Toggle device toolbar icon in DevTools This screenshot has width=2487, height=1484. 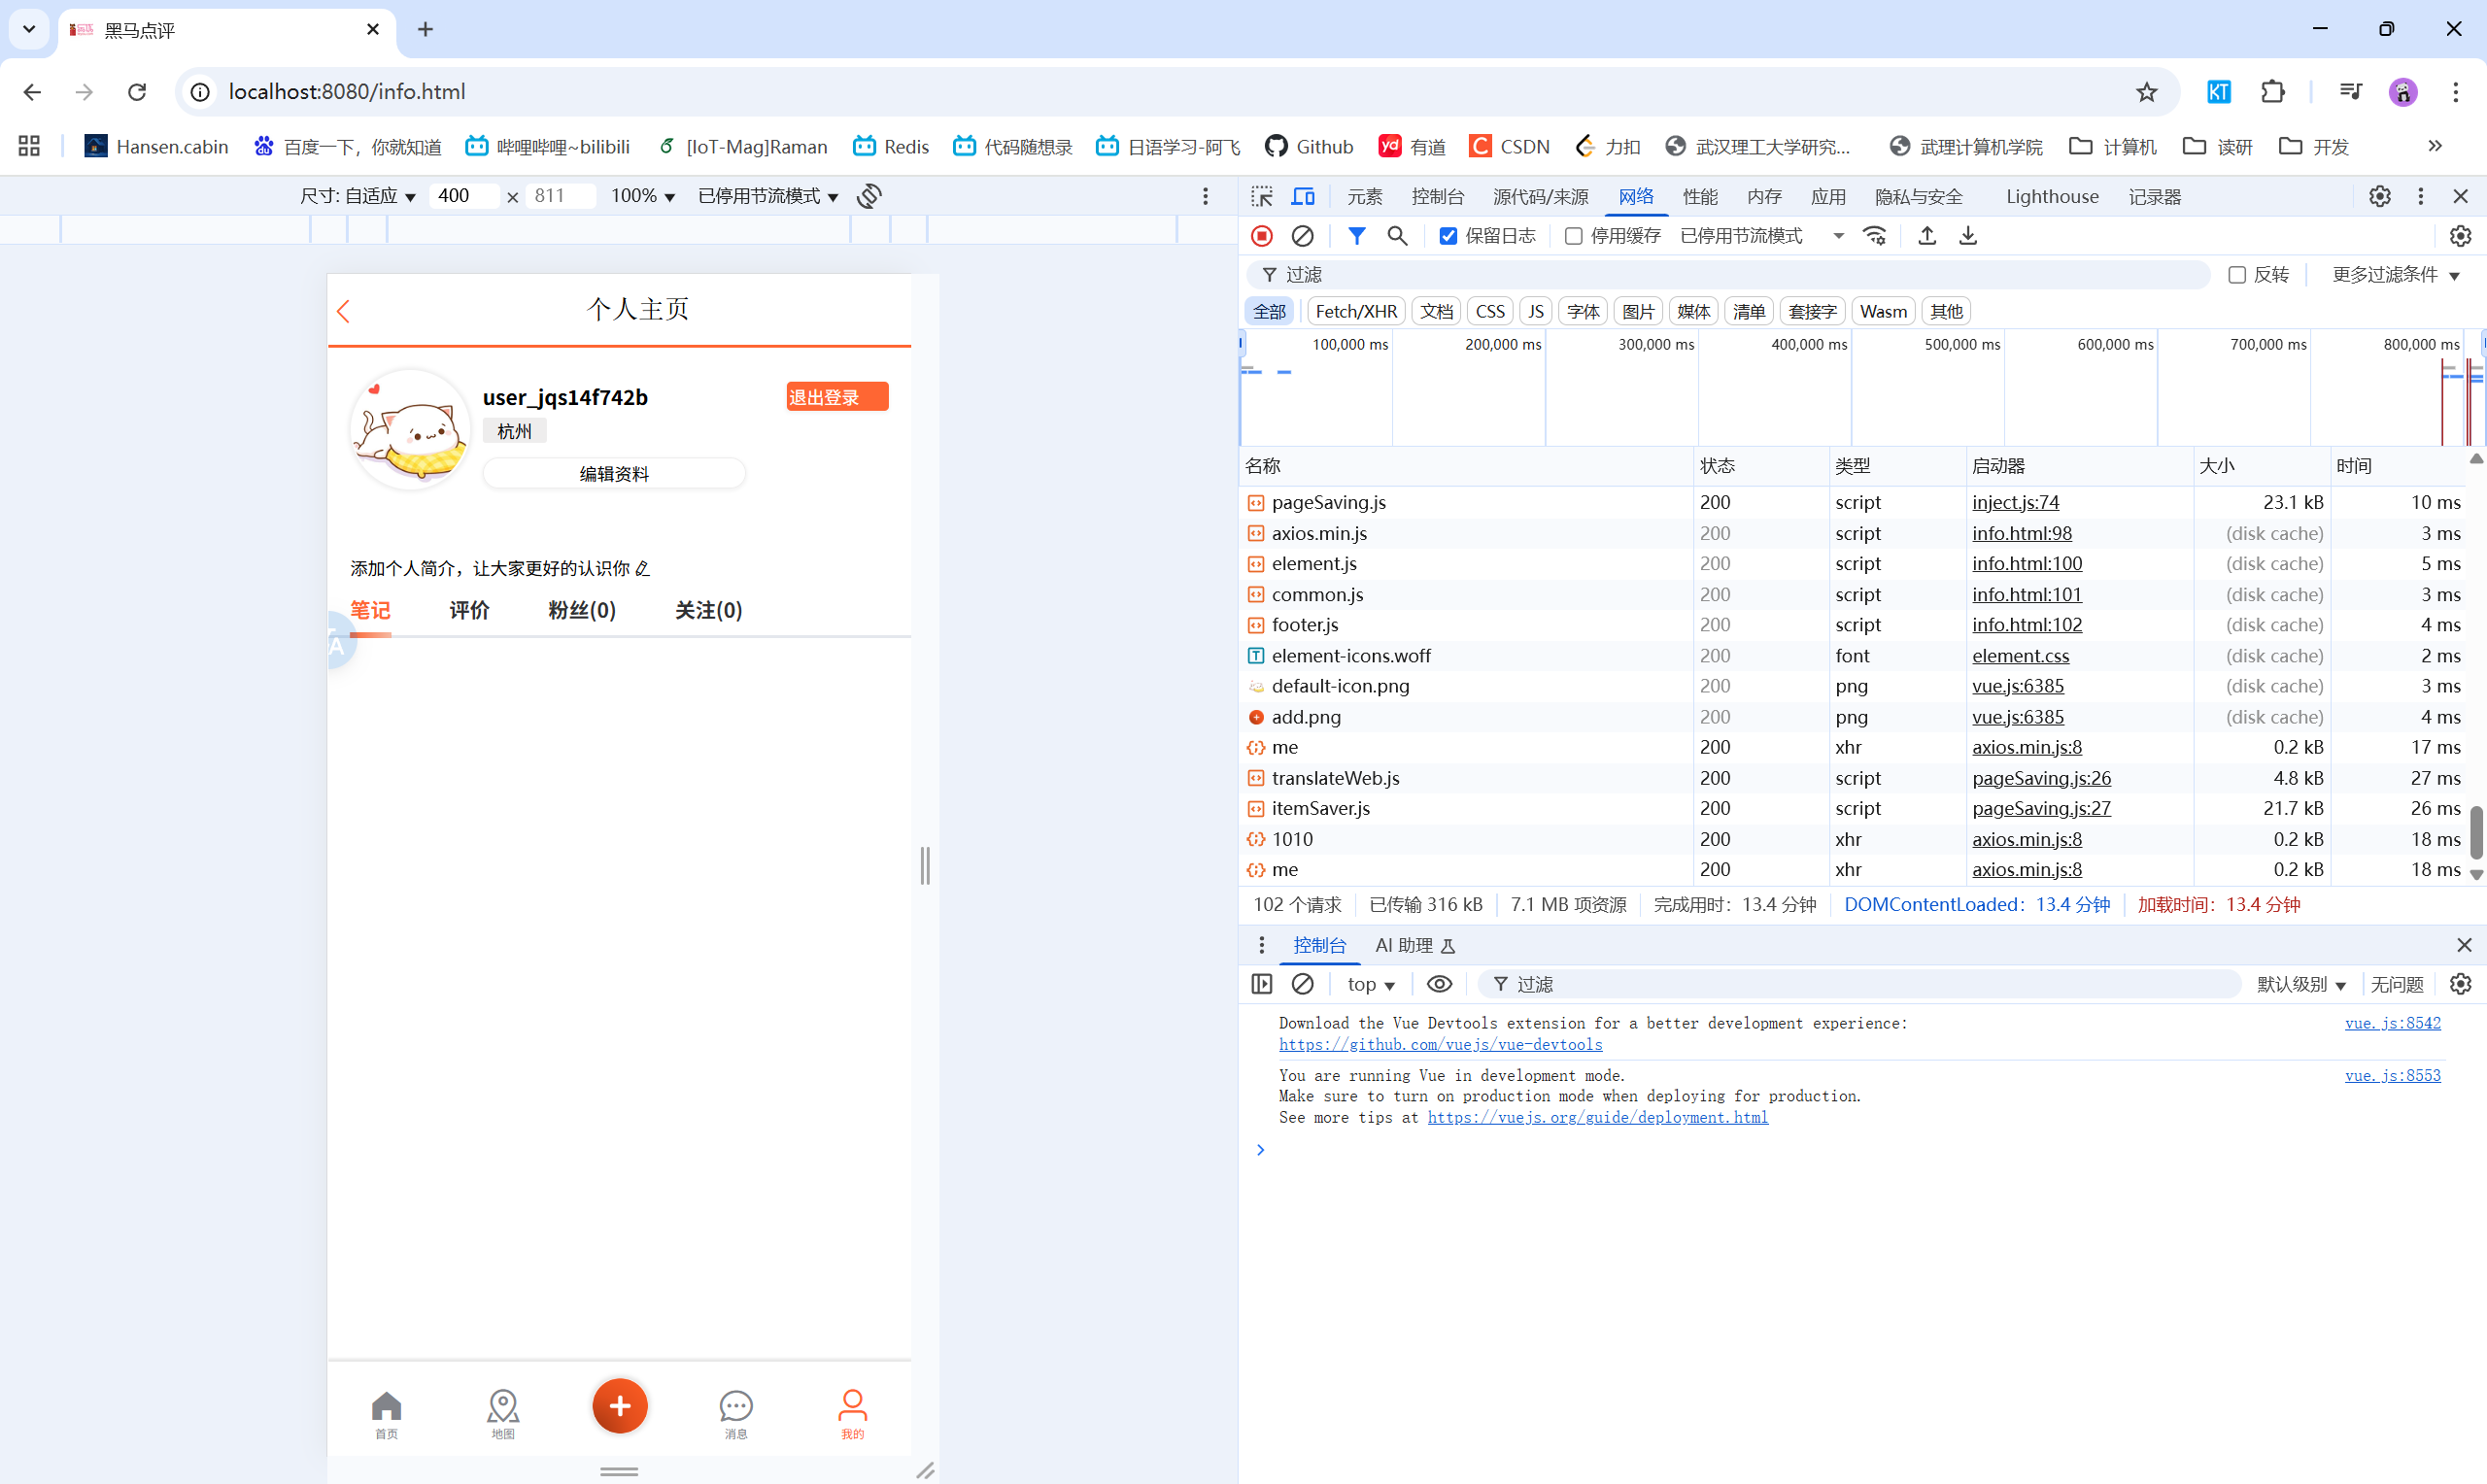pyautogui.click(x=1303, y=196)
